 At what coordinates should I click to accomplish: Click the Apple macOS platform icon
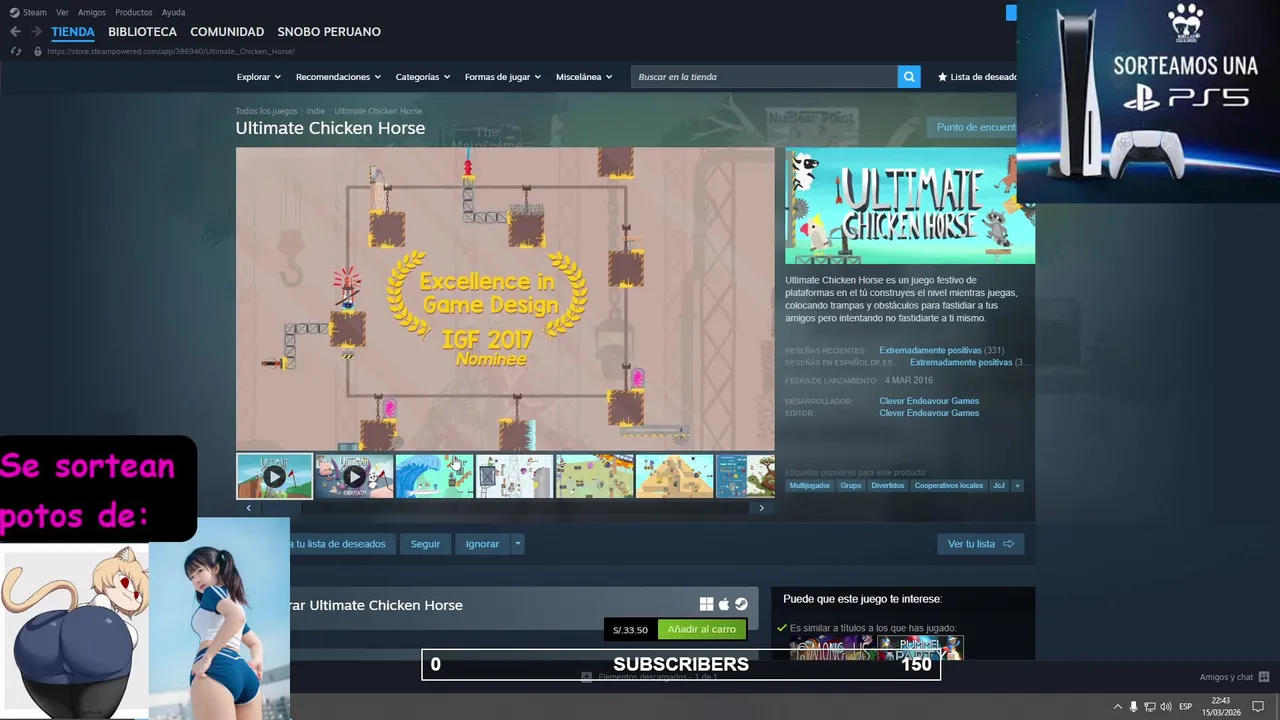[724, 604]
